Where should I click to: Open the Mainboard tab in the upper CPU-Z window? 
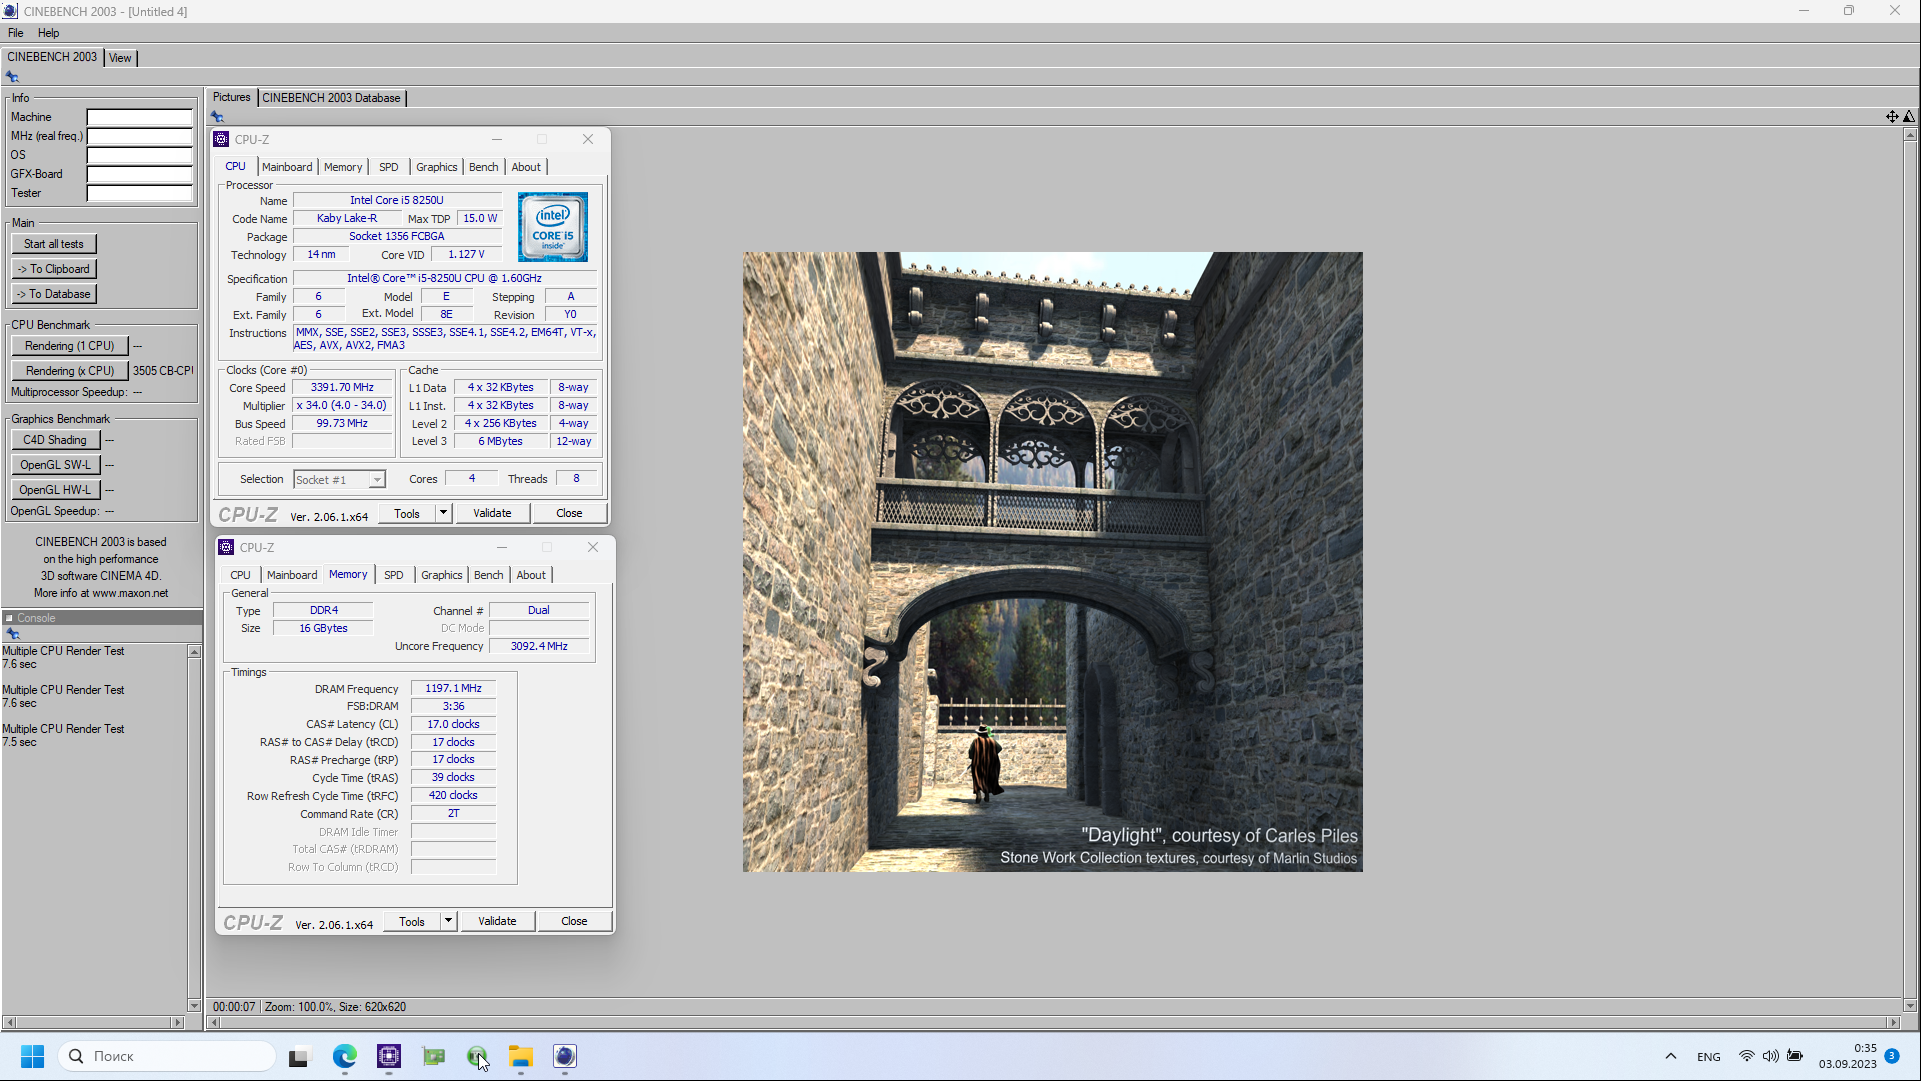coord(287,167)
